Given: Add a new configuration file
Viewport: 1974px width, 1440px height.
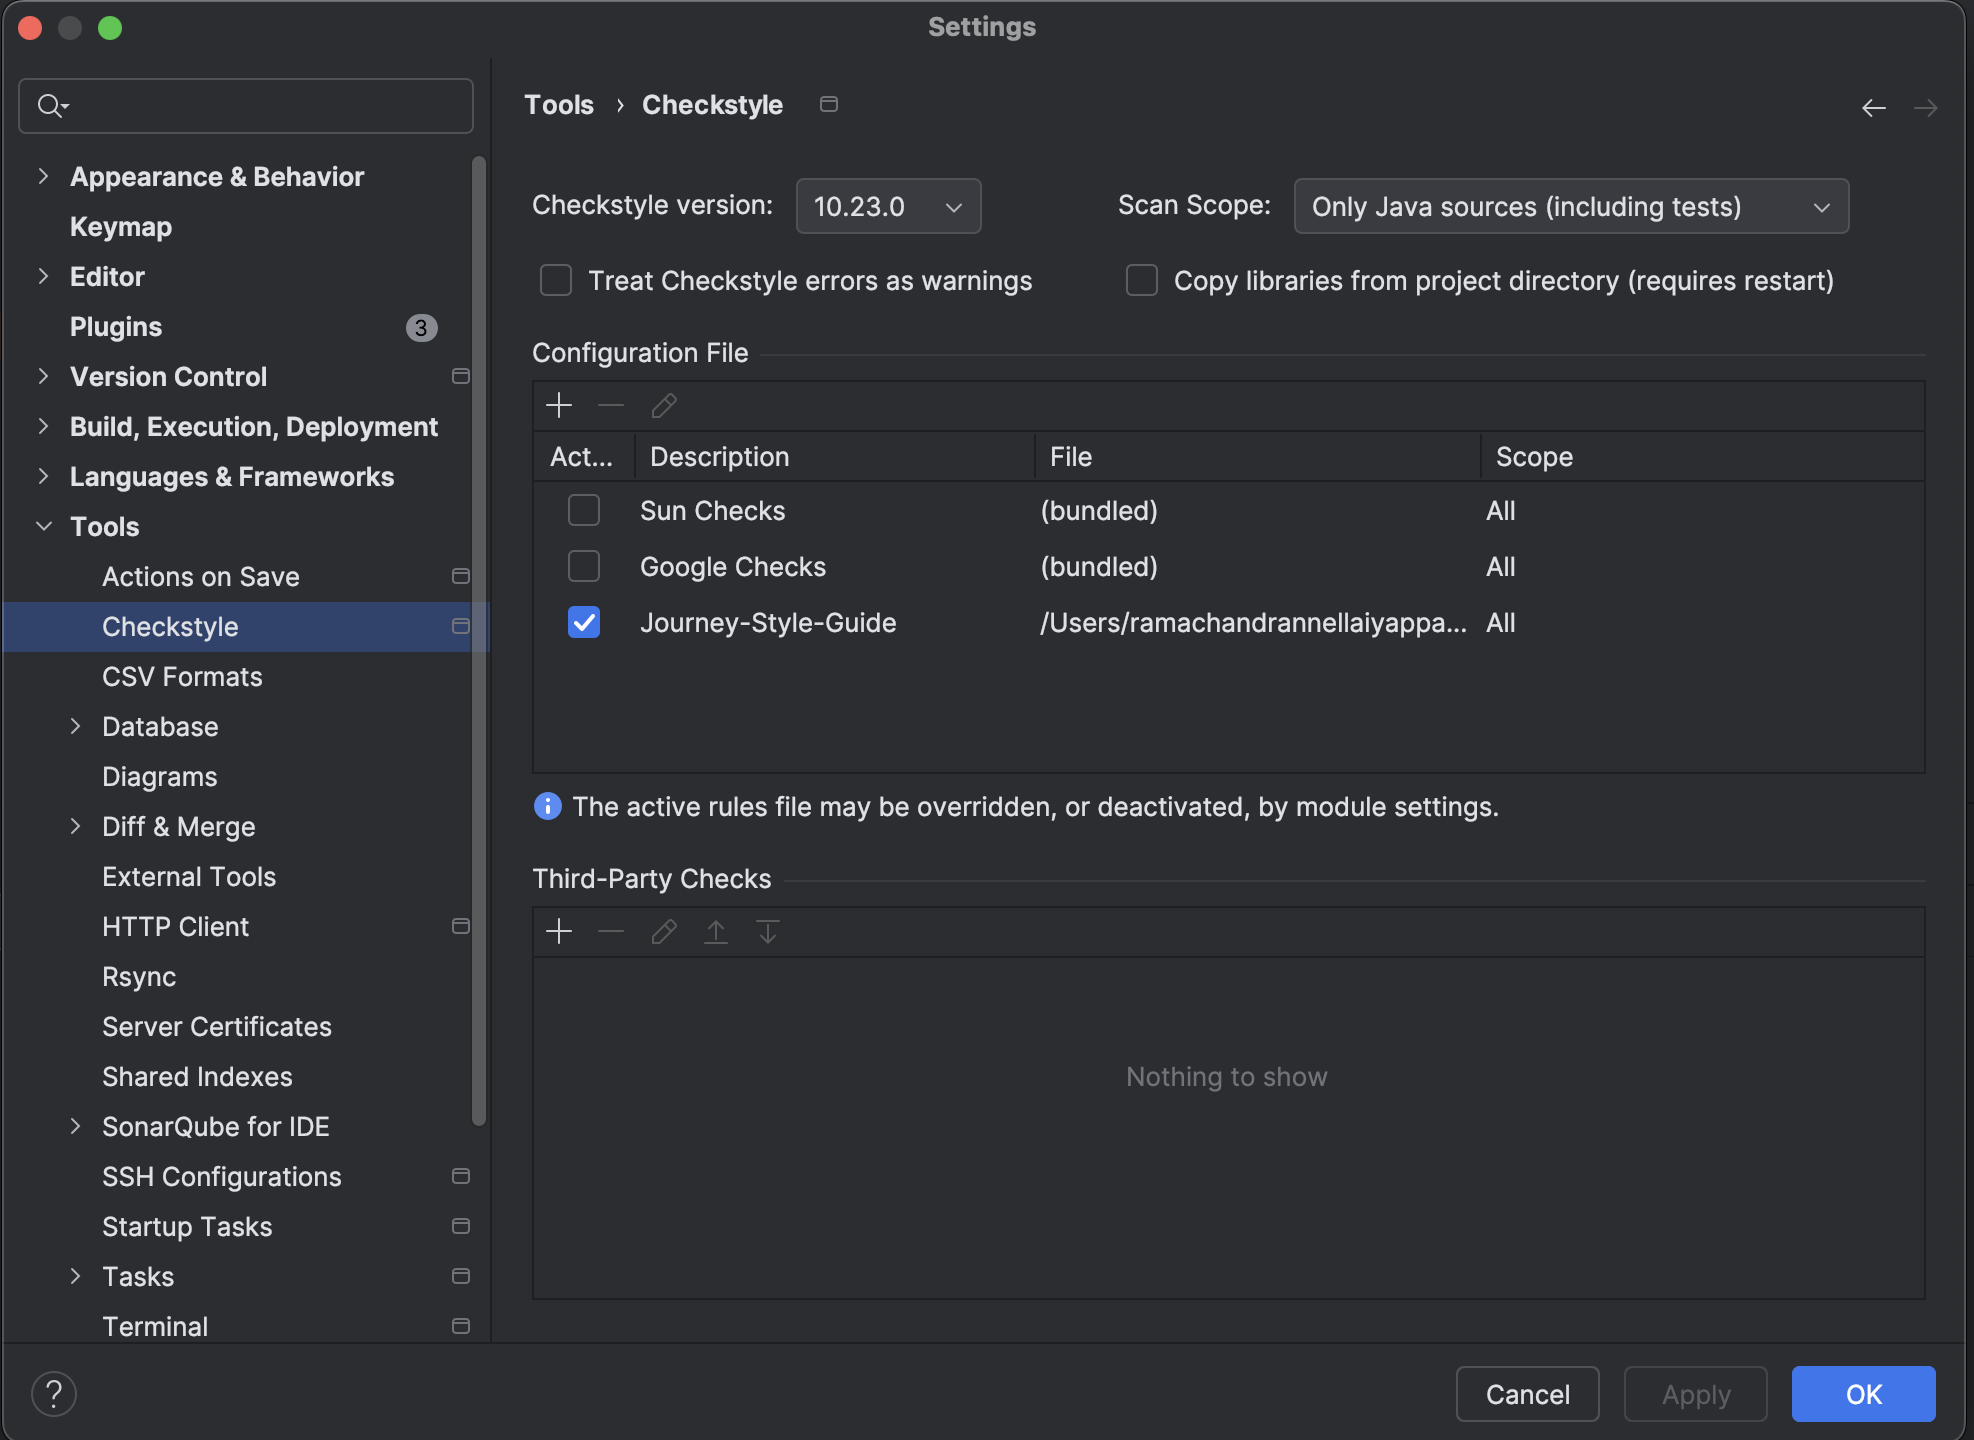Looking at the screenshot, I should [x=559, y=405].
